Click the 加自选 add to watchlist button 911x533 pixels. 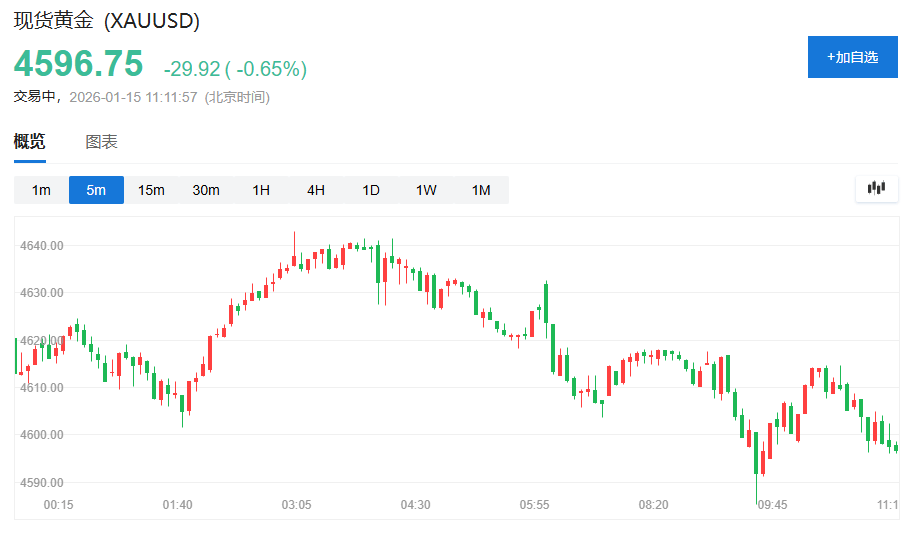(852, 57)
